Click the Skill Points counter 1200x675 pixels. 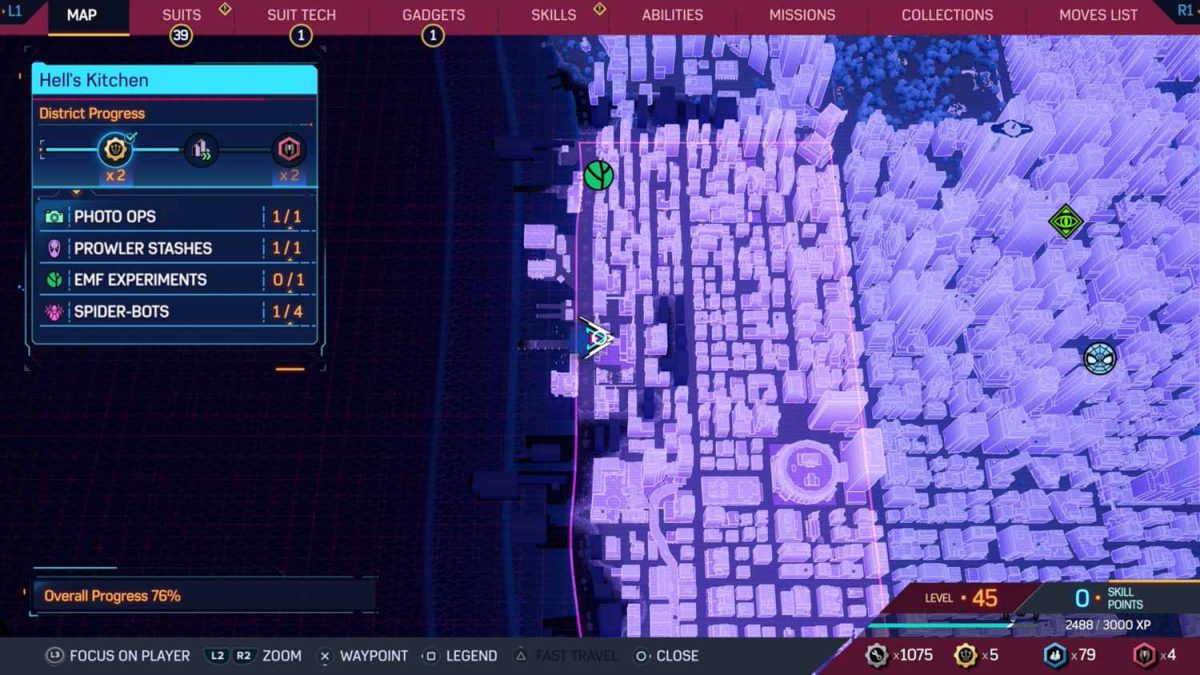click(x=1108, y=598)
